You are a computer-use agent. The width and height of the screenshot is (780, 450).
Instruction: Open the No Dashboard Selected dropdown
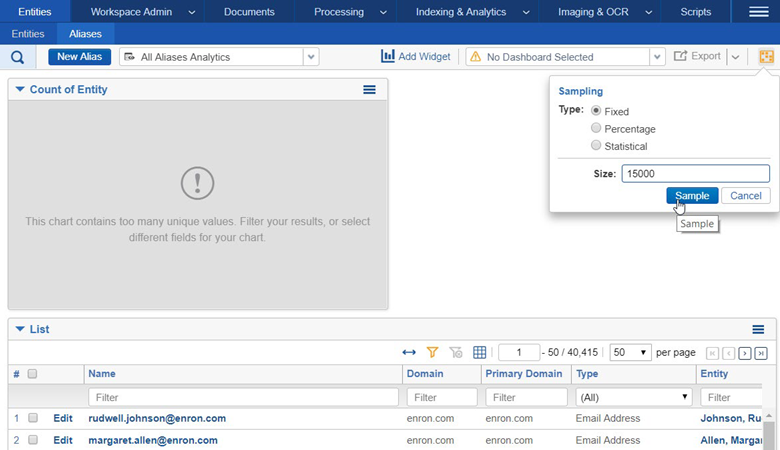(657, 57)
